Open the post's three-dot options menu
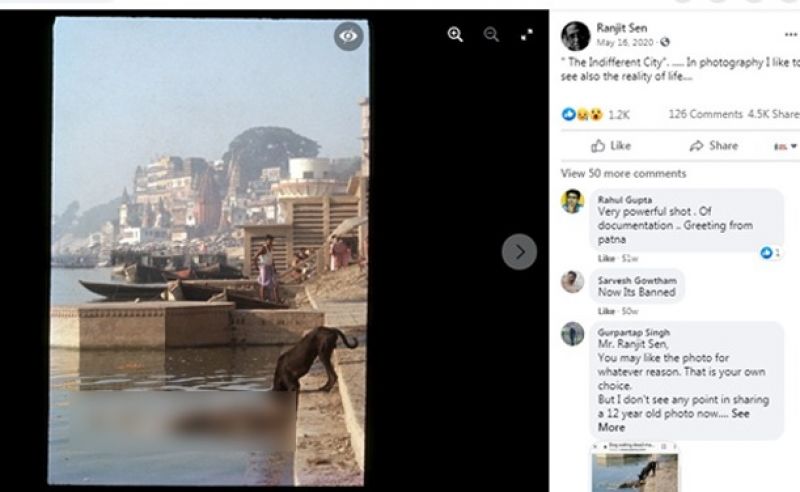Screen dimensions: 800x492 point(791,34)
